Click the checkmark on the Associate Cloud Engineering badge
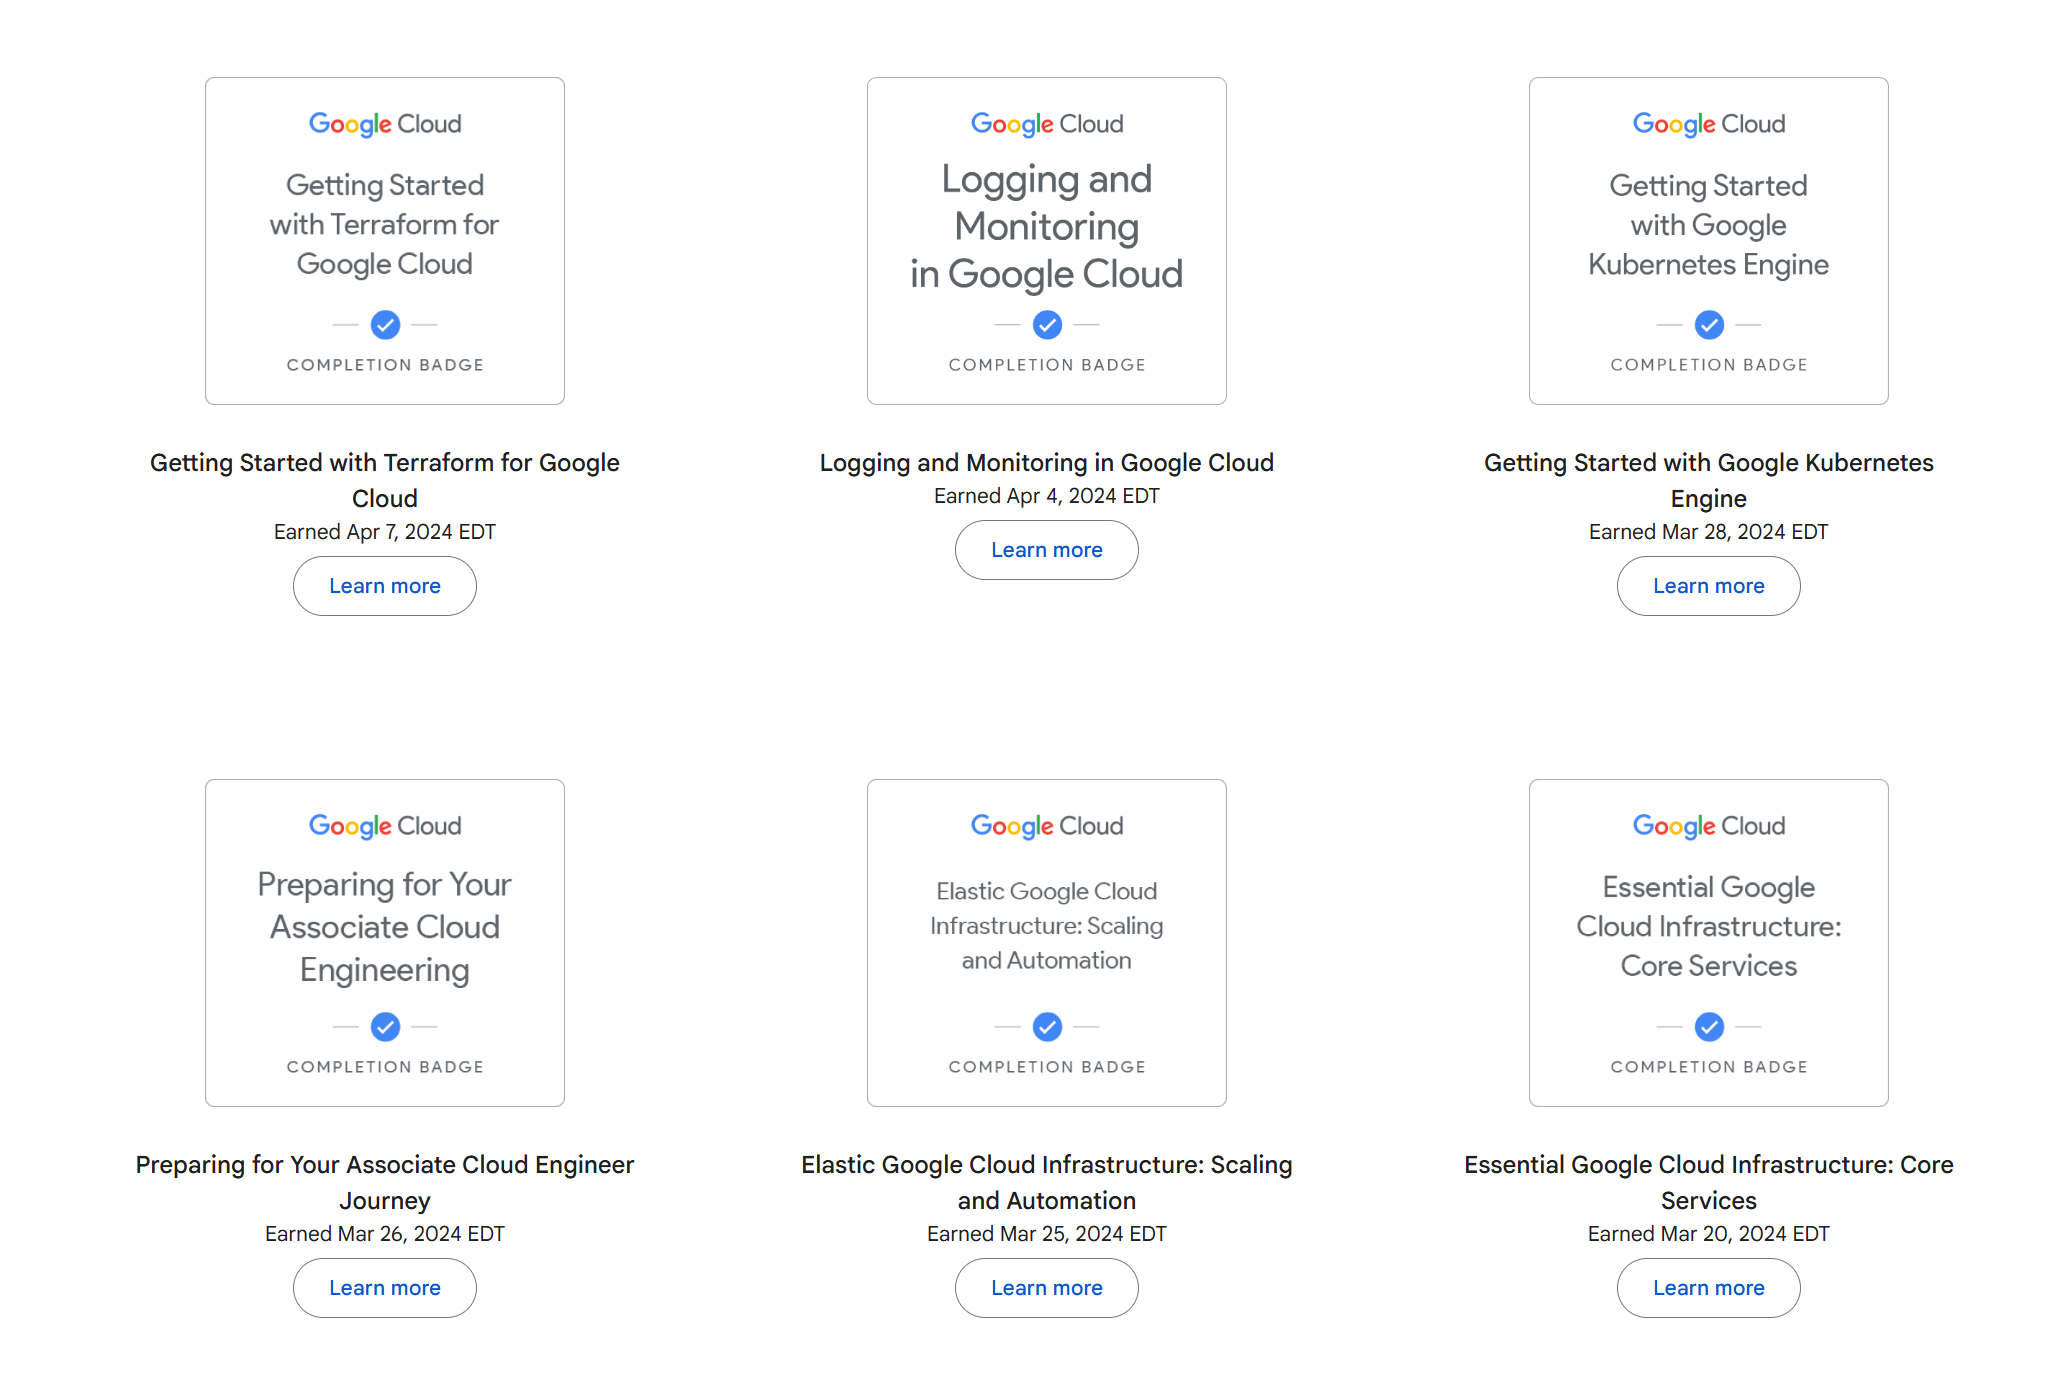The height and width of the screenshot is (1380, 2070). pos(385,1027)
